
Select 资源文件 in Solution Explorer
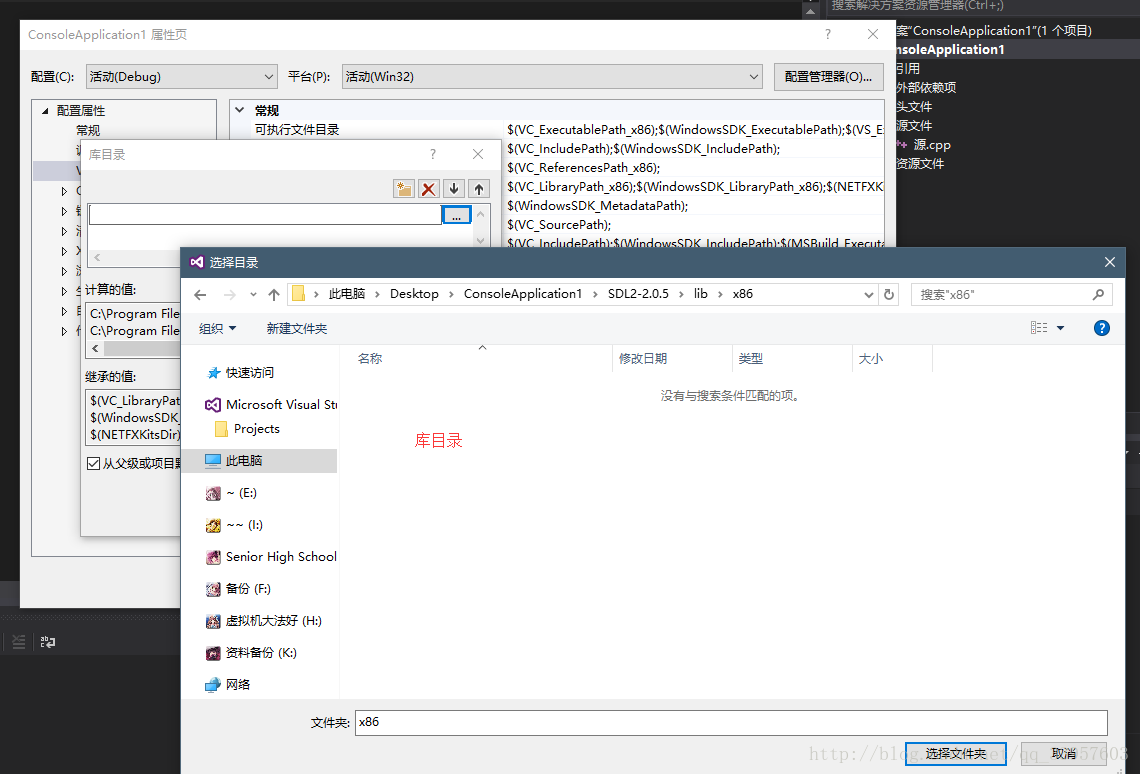(x=920, y=164)
